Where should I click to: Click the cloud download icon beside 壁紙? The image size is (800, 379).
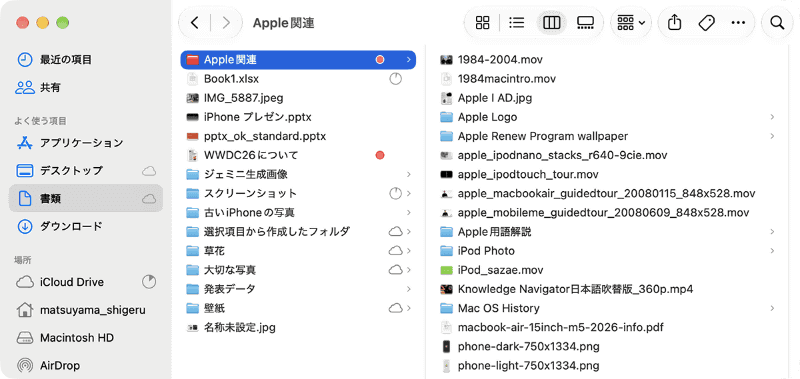point(396,308)
